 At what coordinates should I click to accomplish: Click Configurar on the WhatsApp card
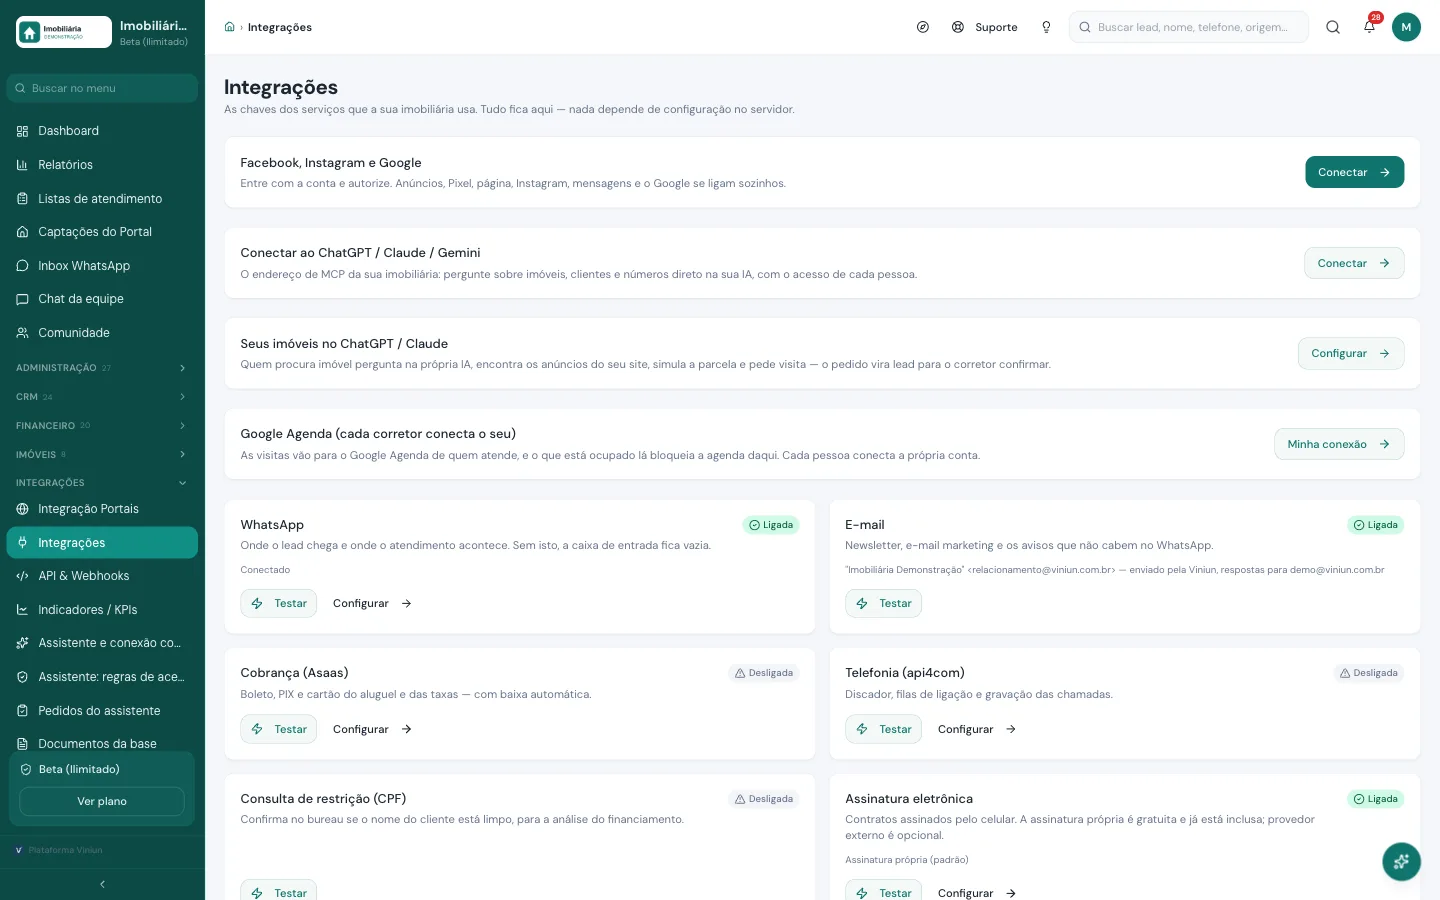(372, 603)
